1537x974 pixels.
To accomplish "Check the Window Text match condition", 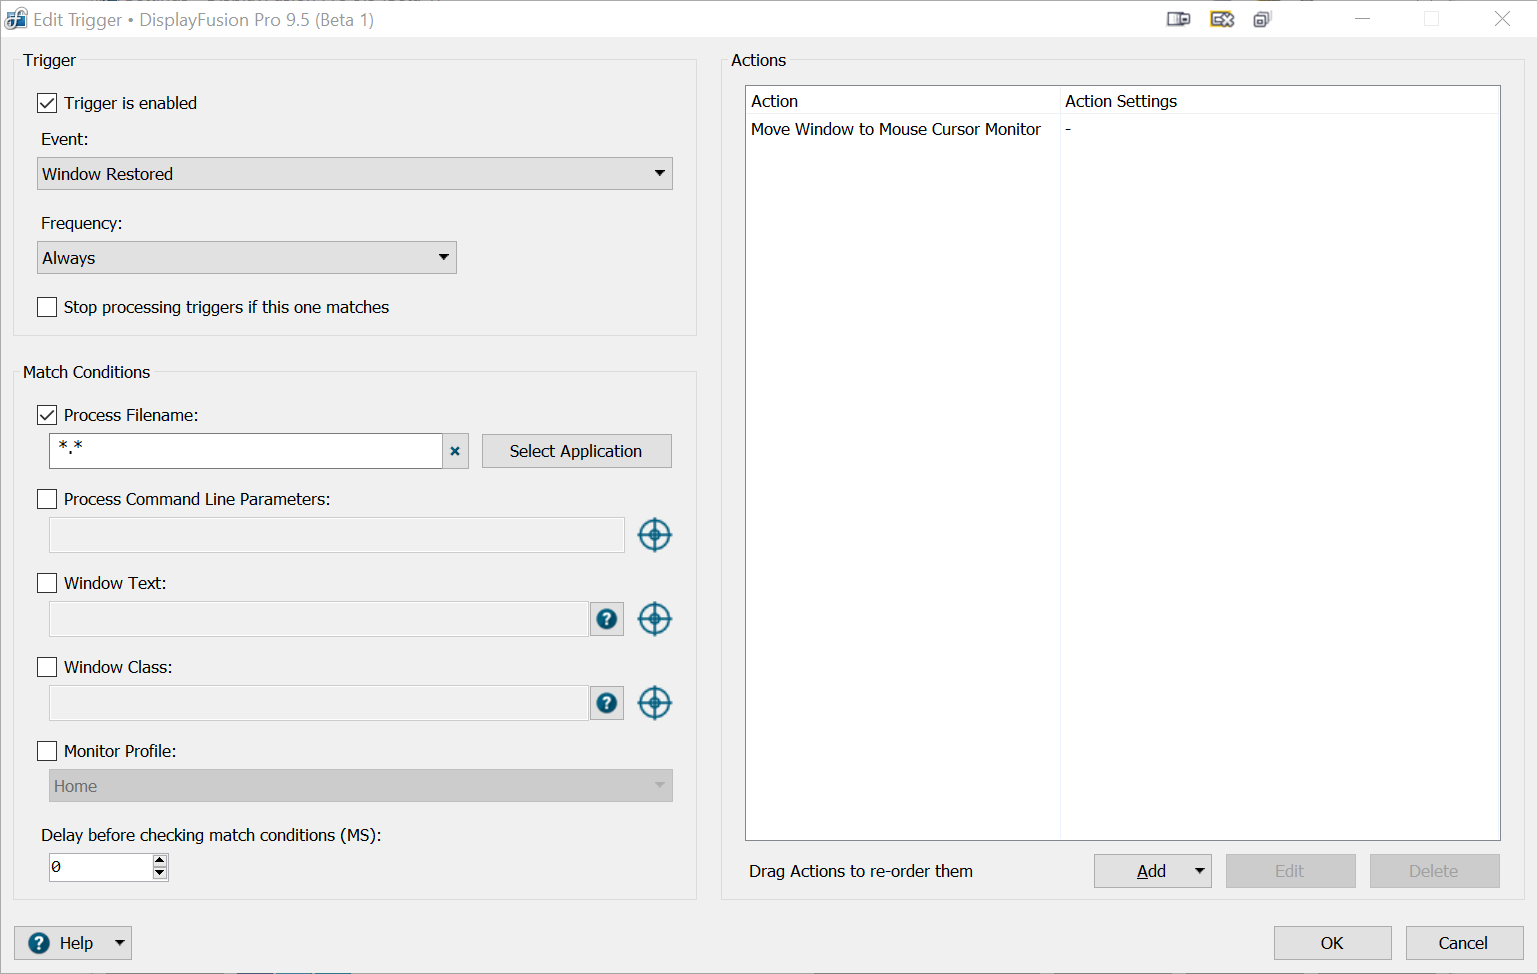I will click(x=47, y=583).
